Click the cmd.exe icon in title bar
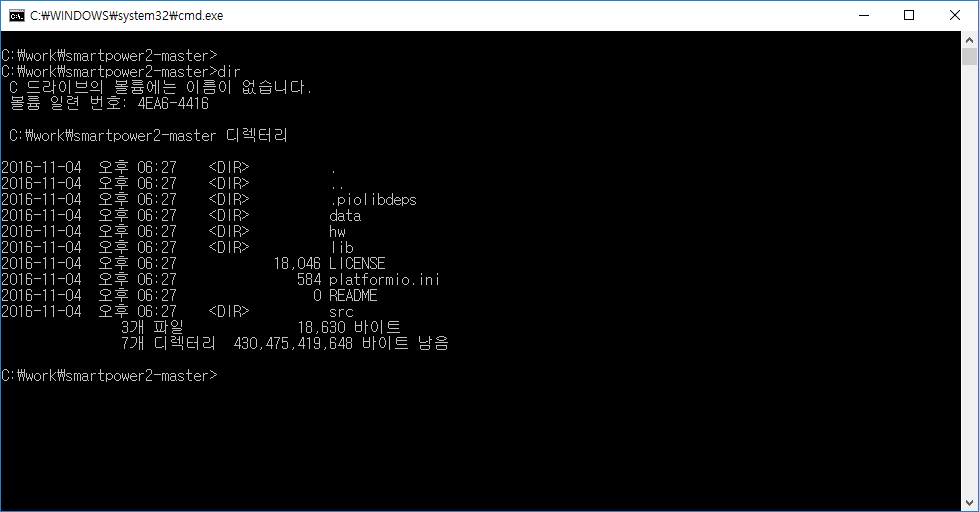Image resolution: width=979 pixels, height=512 pixels. [16, 16]
